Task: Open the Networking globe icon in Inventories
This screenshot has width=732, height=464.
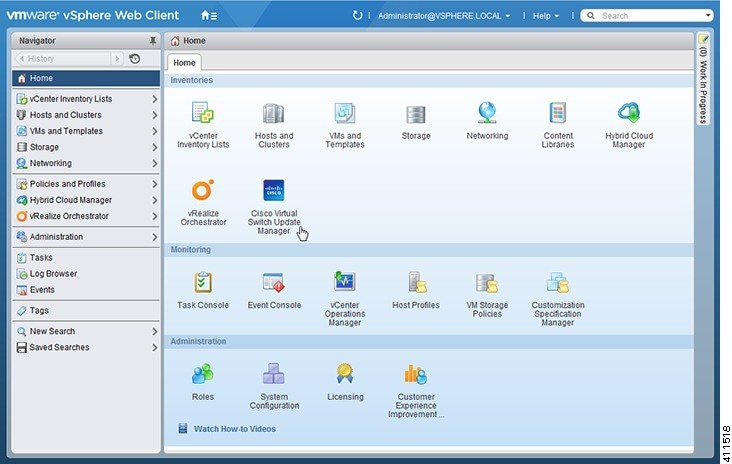Action: tap(487, 113)
